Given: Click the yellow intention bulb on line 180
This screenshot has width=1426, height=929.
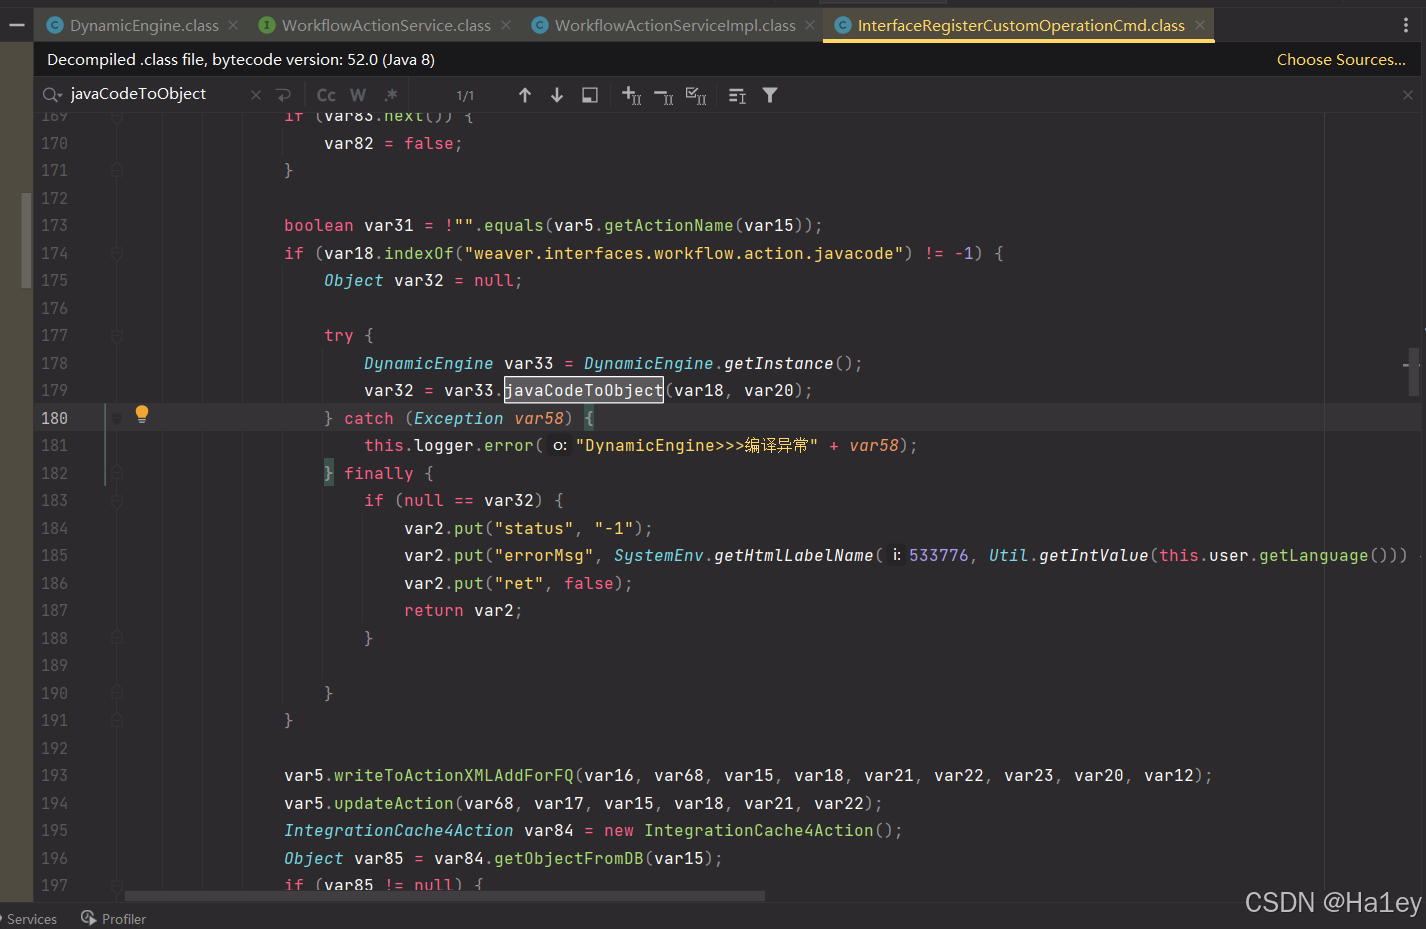Looking at the screenshot, I should (x=142, y=414).
